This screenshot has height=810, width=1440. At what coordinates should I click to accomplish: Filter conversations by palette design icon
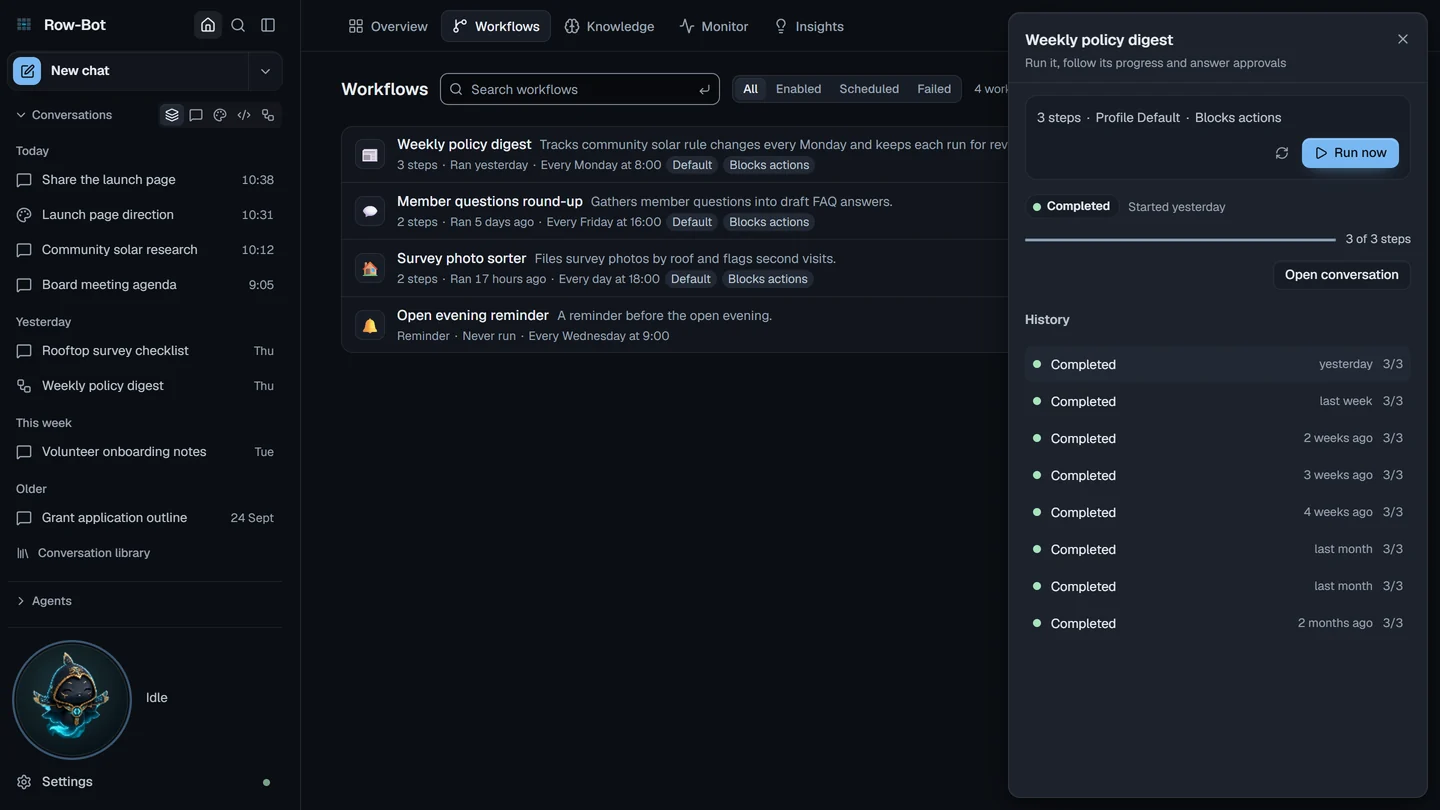[220, 115]
